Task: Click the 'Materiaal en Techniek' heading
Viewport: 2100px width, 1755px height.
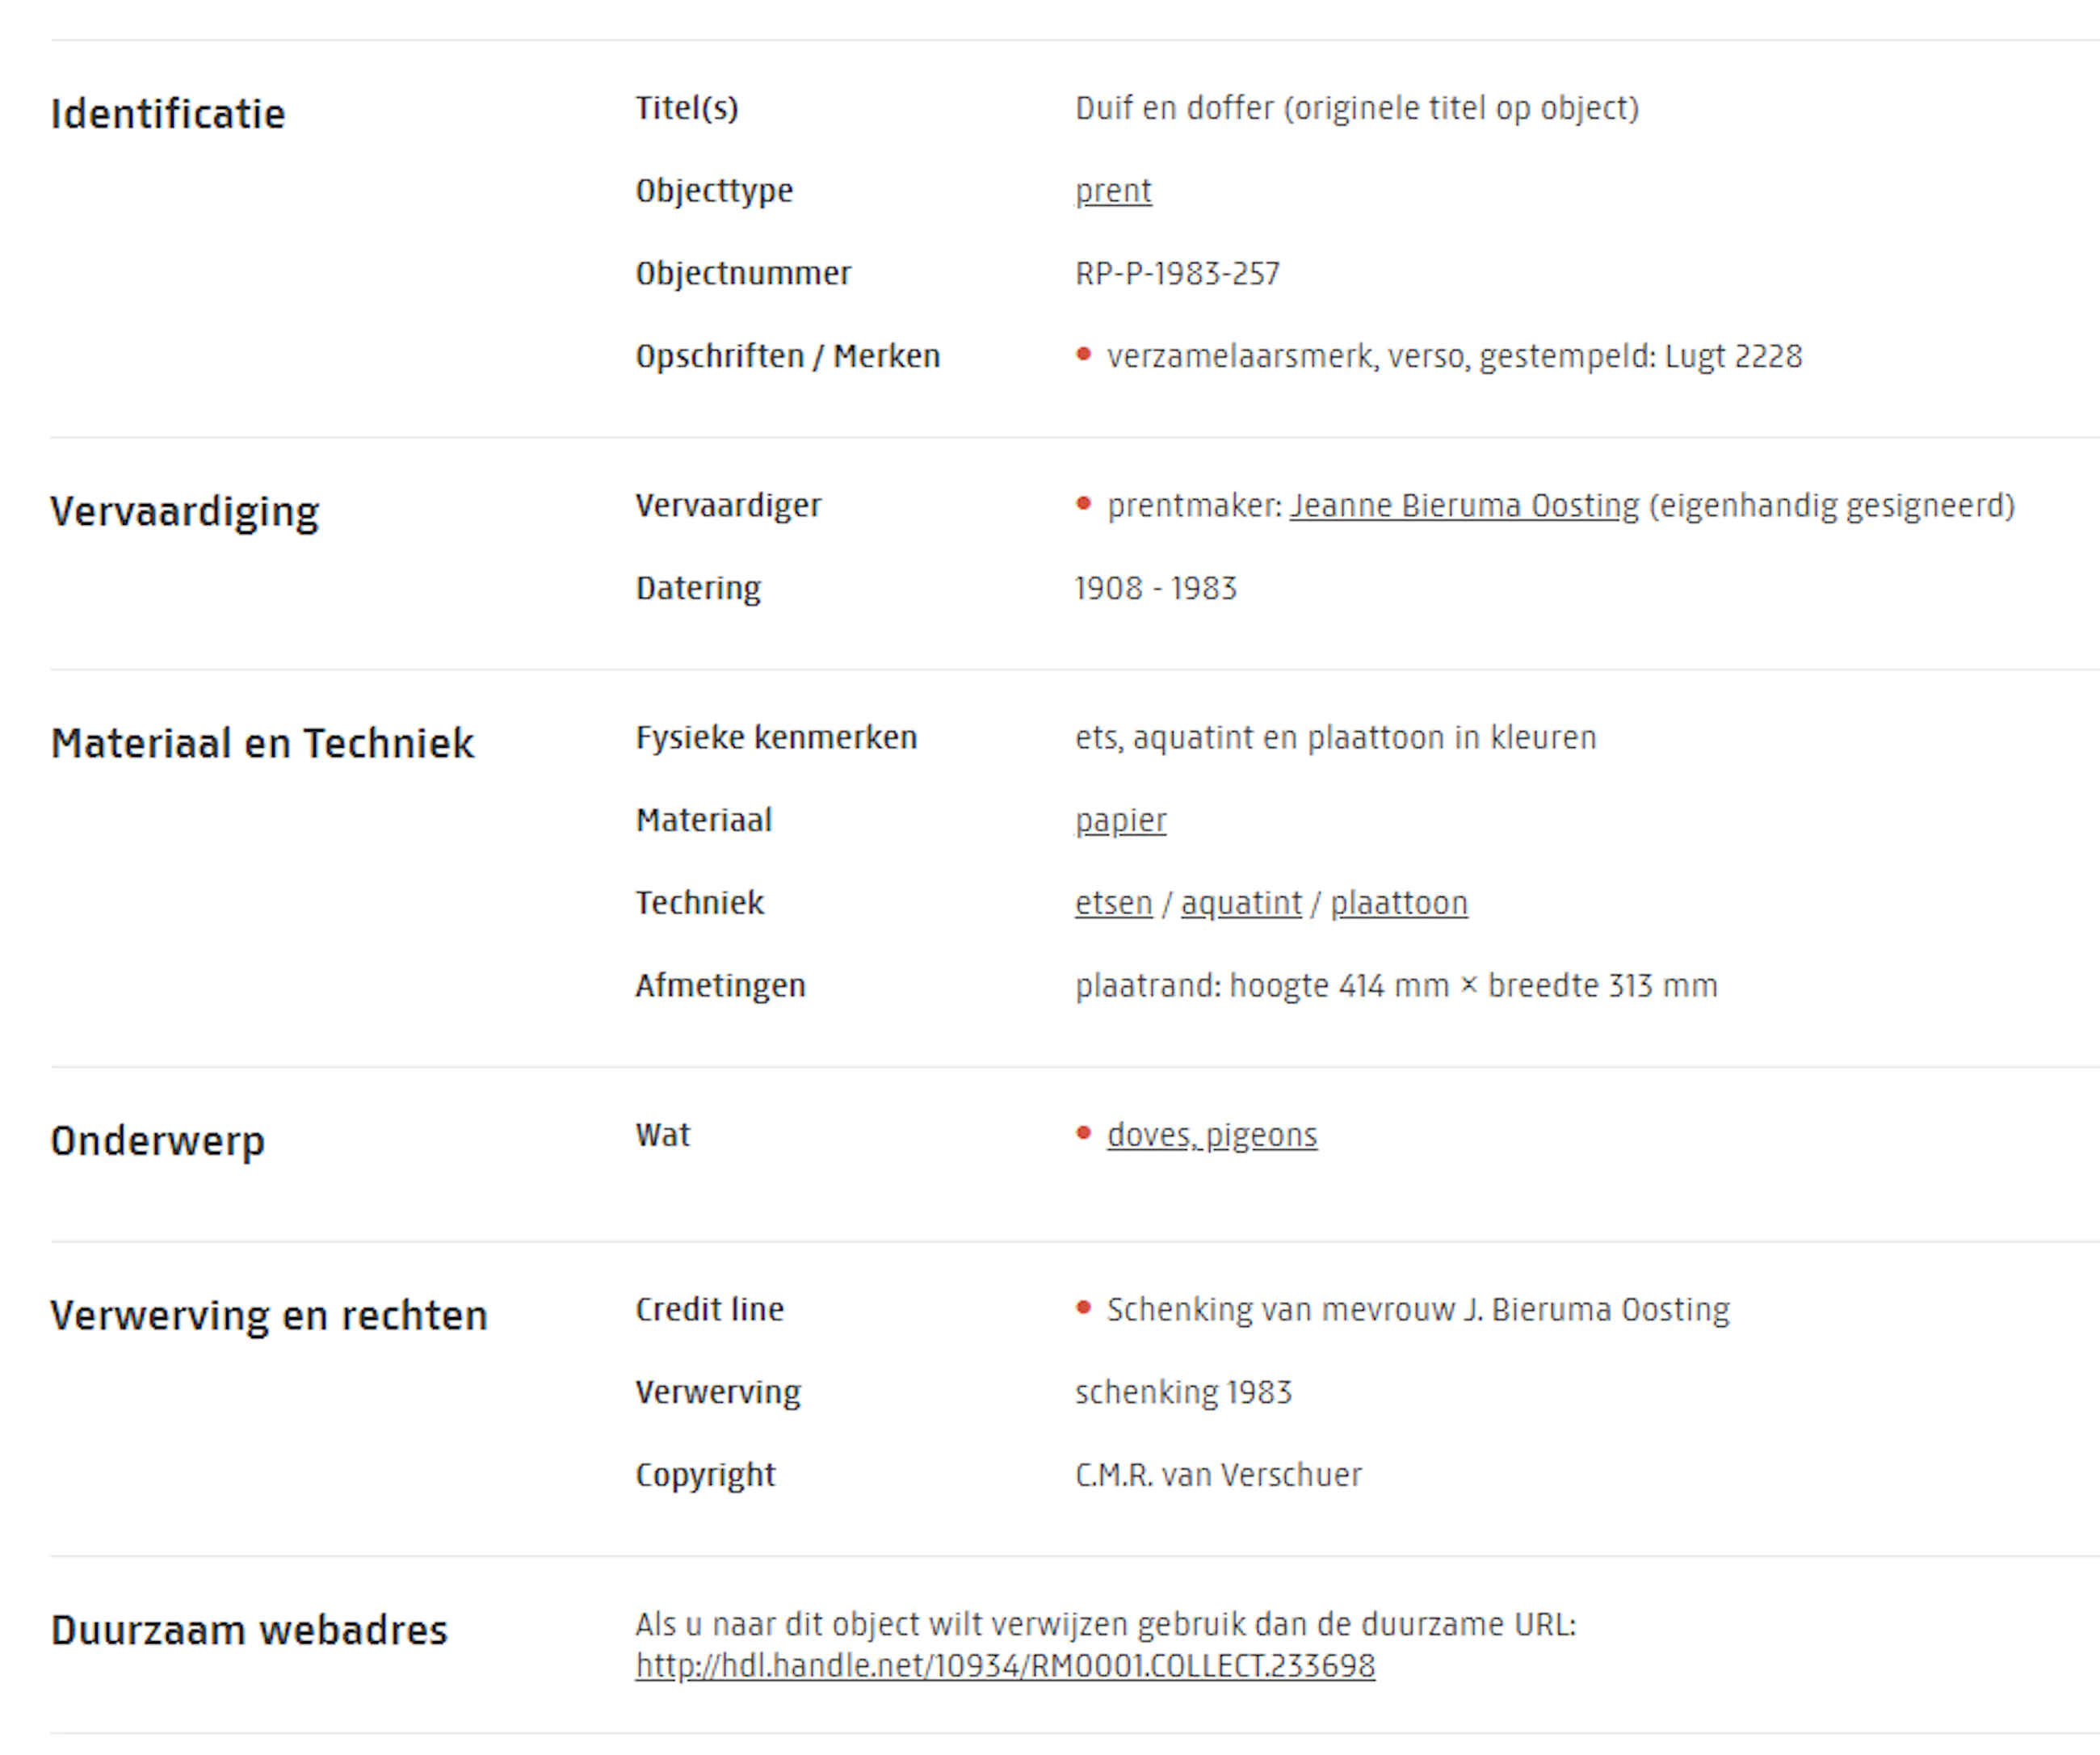Action: (x=262, y=743)
